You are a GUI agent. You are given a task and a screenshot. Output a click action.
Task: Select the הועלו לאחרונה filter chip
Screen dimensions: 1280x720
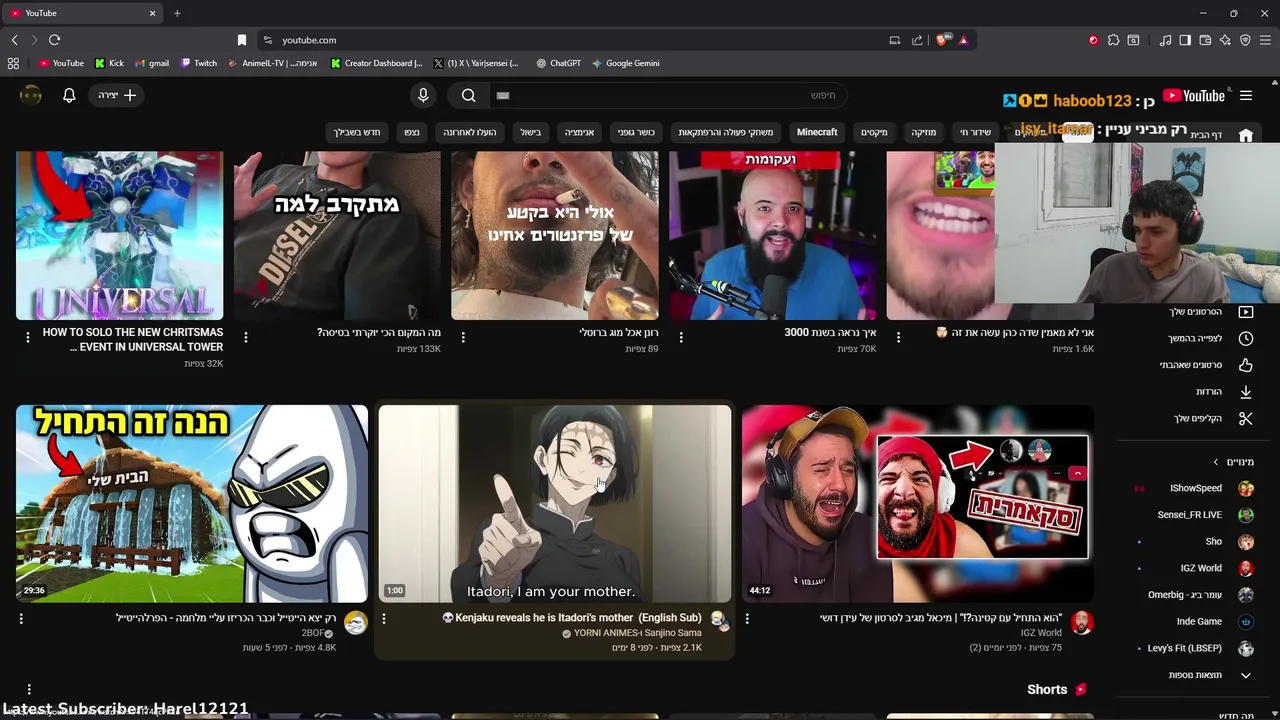[x=470, y=132]
